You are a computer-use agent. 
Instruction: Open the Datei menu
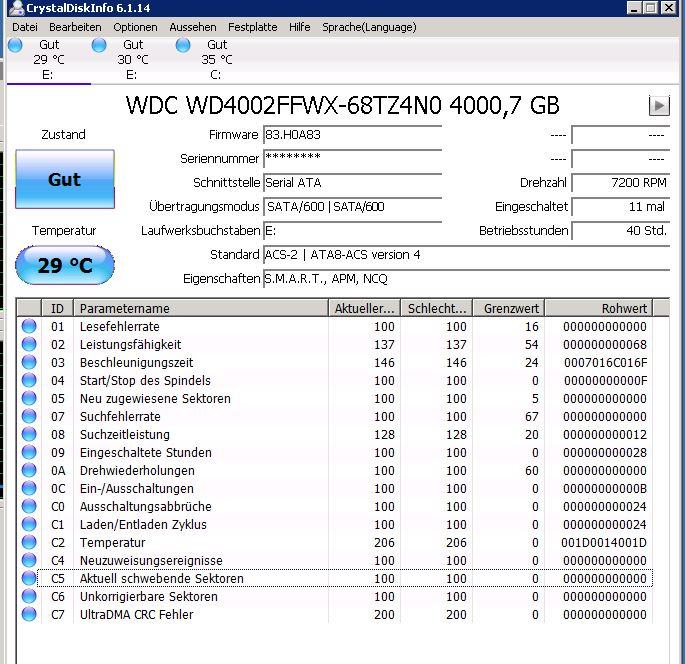point(25,27)
